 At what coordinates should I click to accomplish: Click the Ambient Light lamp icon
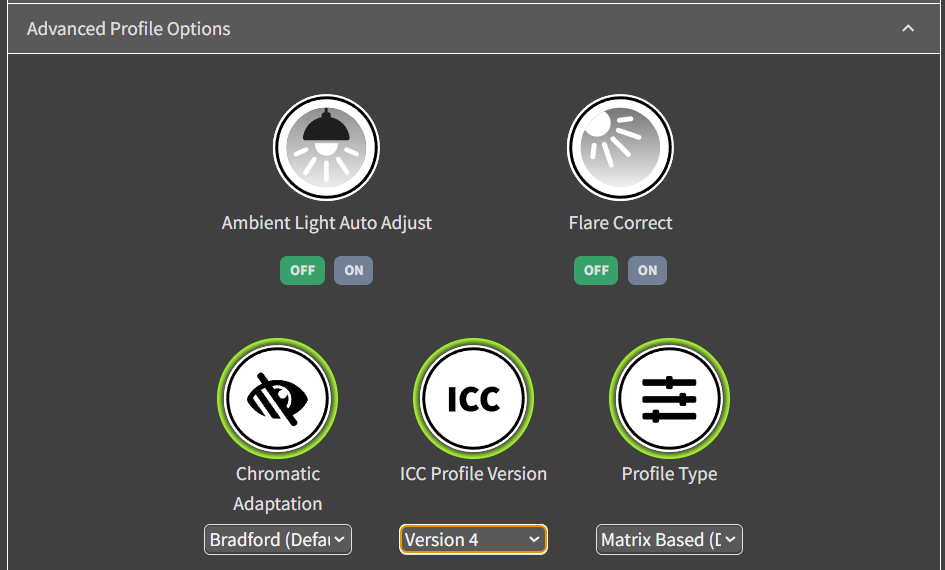[326, 148]
